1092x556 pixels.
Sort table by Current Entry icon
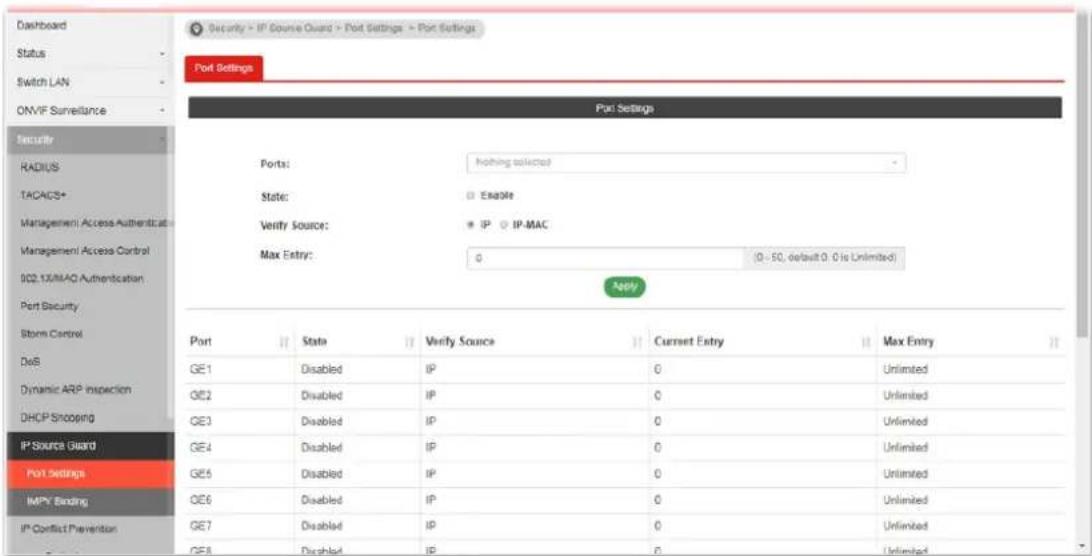point(866,342)
